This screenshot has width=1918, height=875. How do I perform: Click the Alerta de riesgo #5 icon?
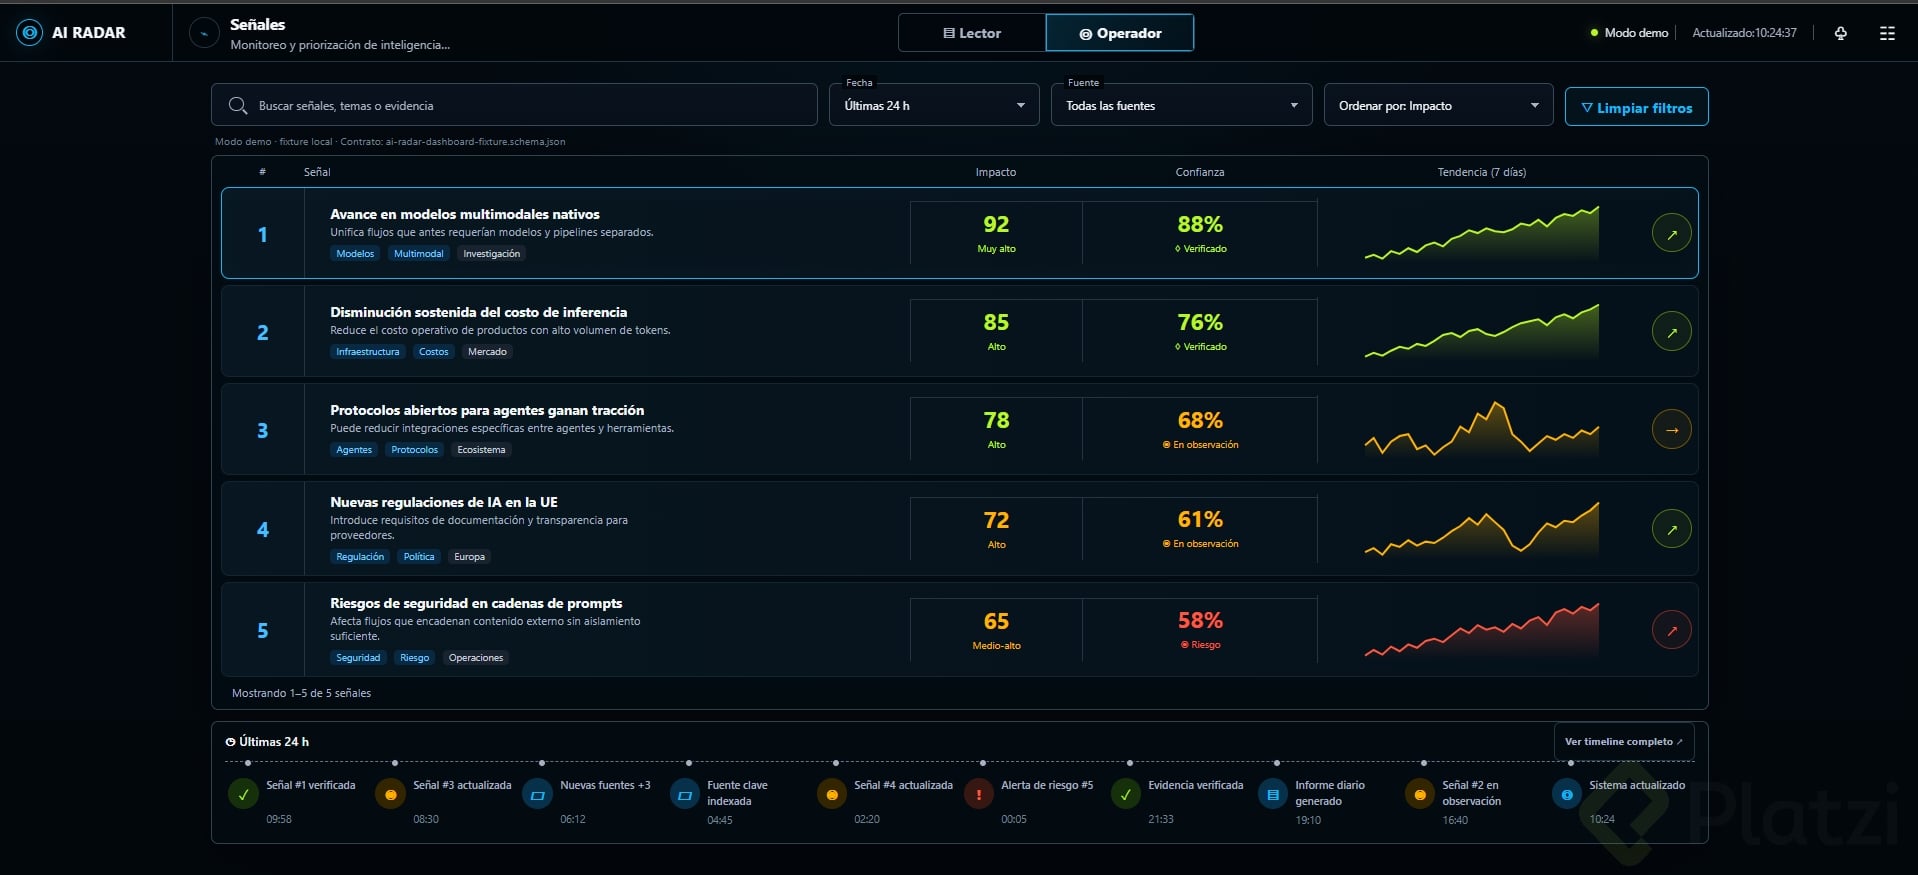[x=979, y=794]
